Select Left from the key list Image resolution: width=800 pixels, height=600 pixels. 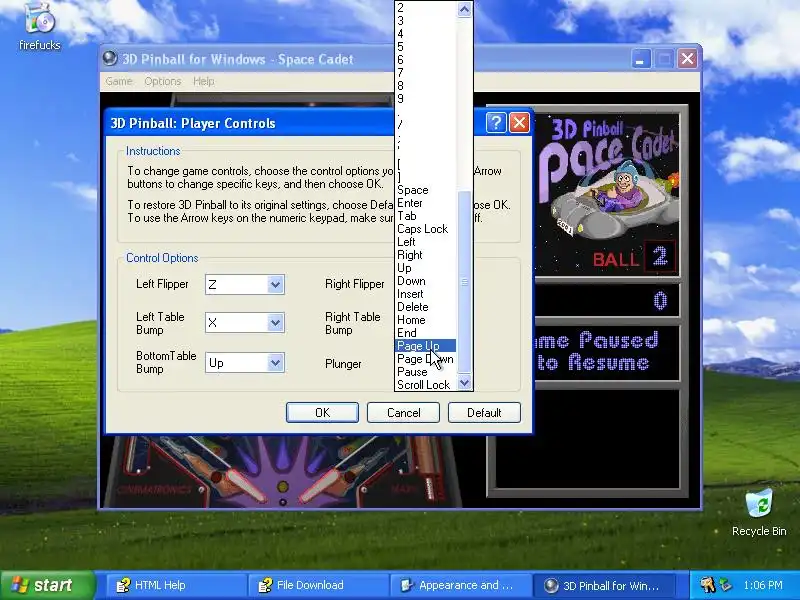pyautogui.click(x=426, y=242)
